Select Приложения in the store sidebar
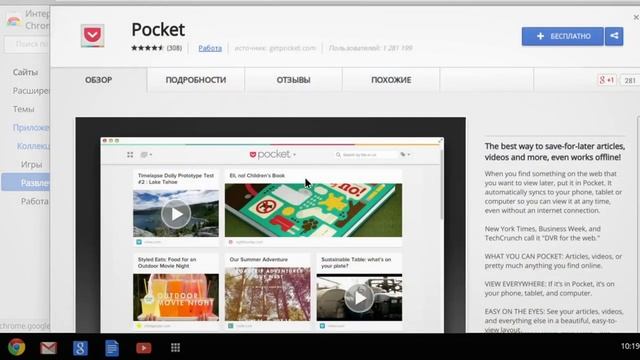Screen dimensions: 640x360 tap(31, 128)
